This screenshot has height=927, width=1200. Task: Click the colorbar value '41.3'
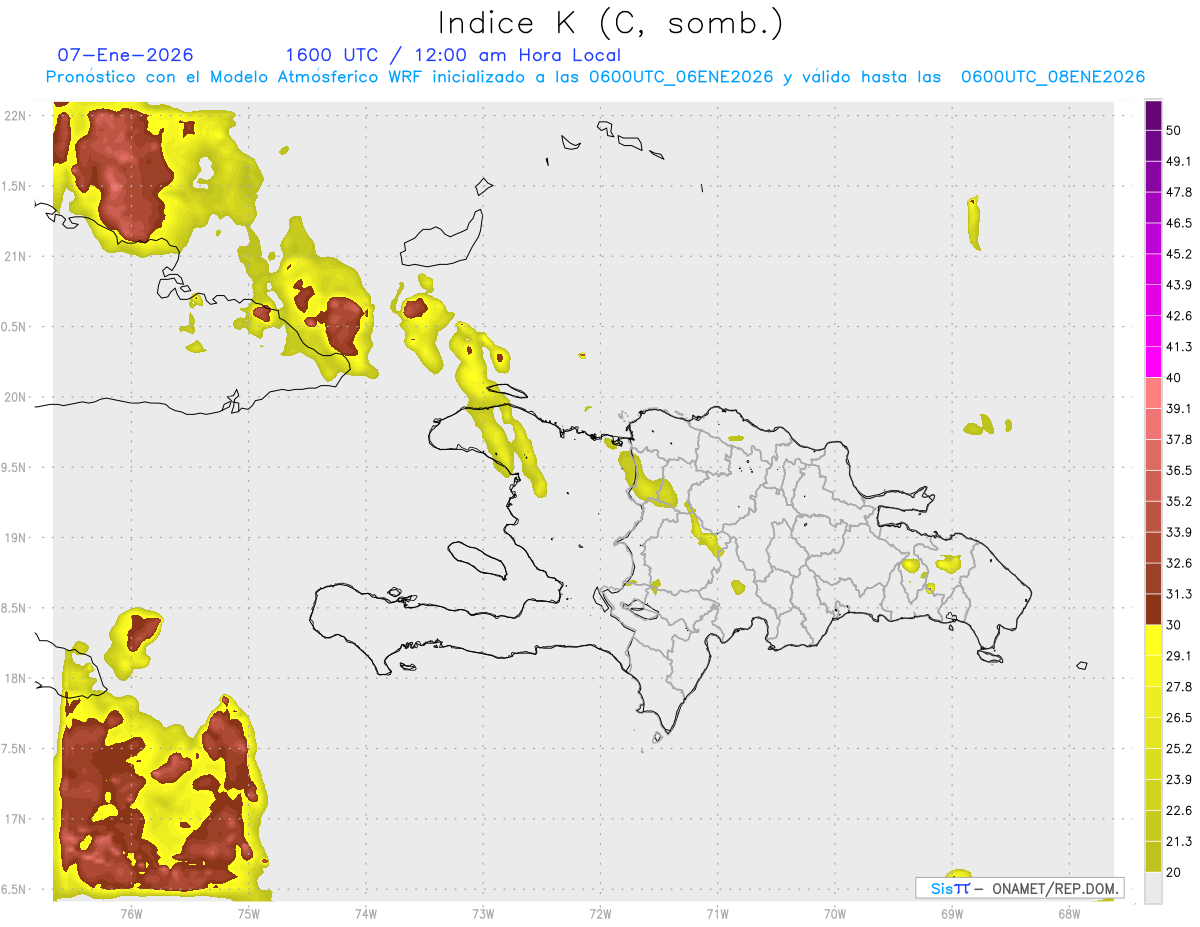point(1180,347)
